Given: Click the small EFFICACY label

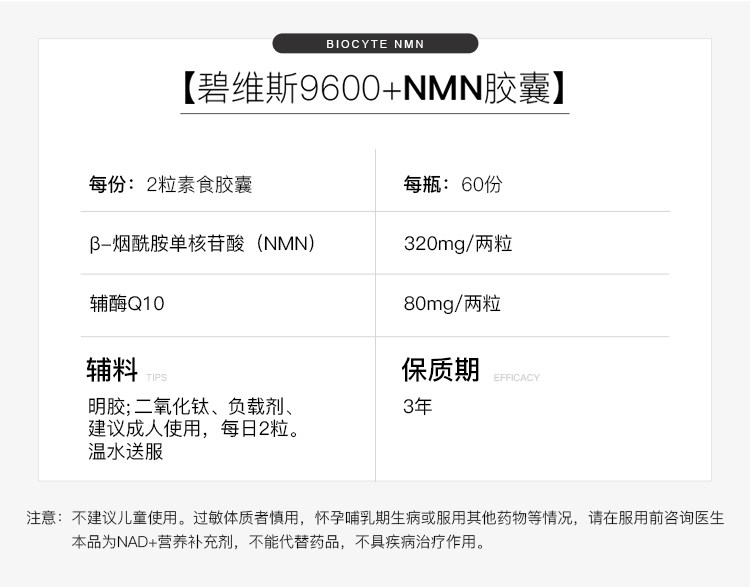Looking at the screenshot, I should click(516, 377).
